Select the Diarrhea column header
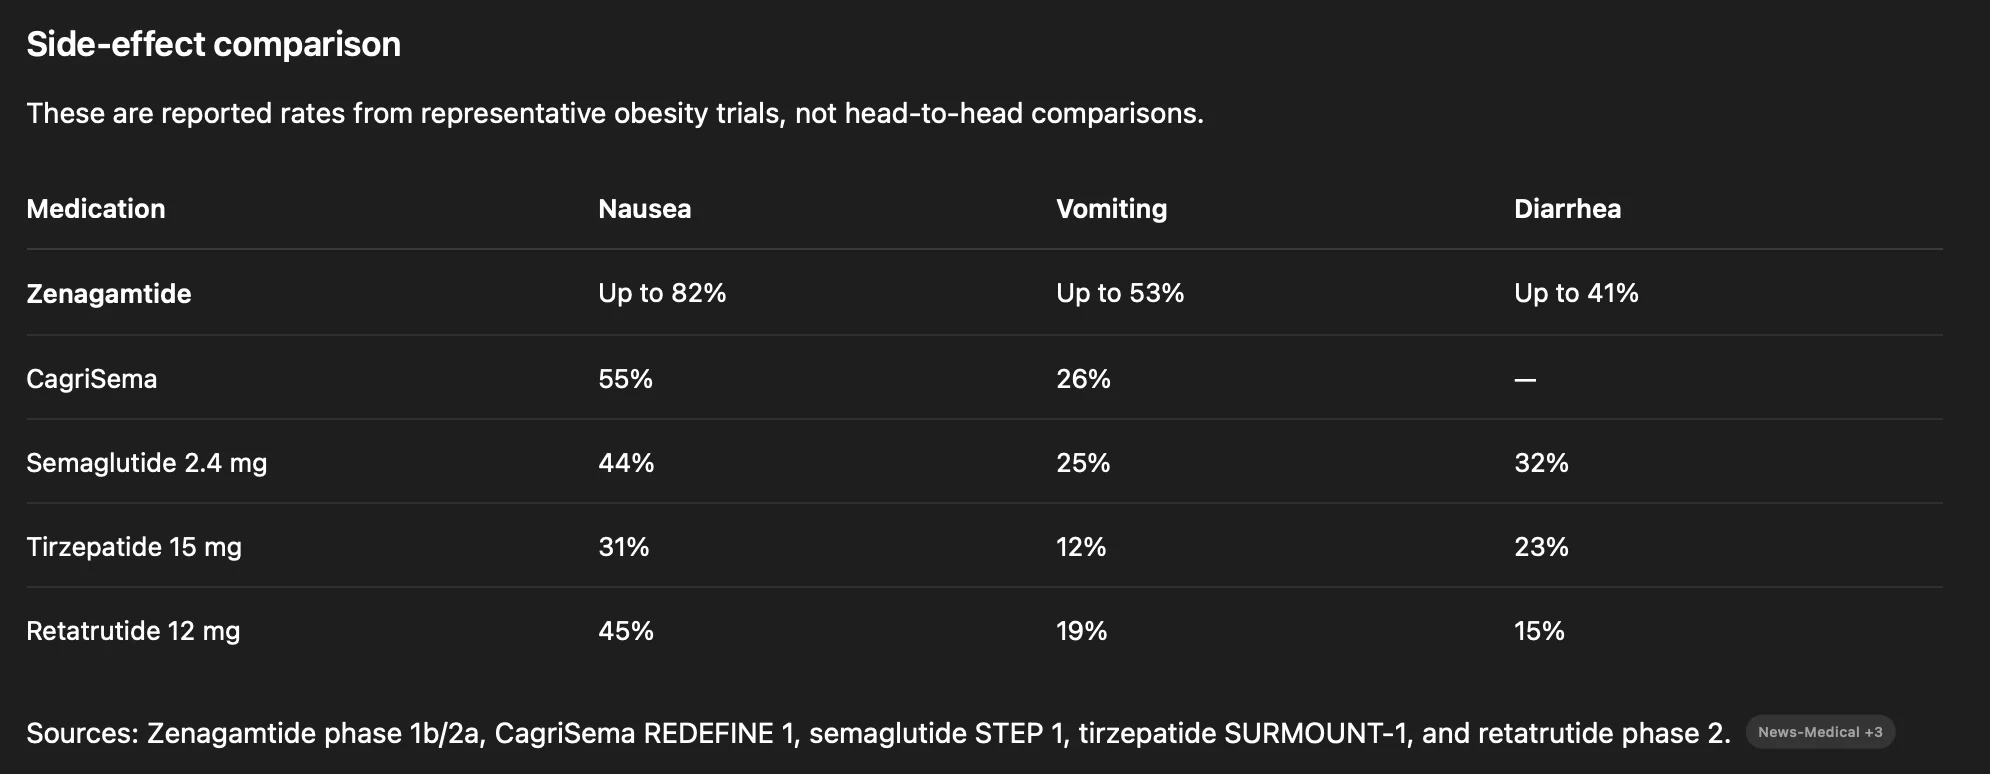The width and height of the screenshot is (1990, 774). click(x=1567, y=209)
